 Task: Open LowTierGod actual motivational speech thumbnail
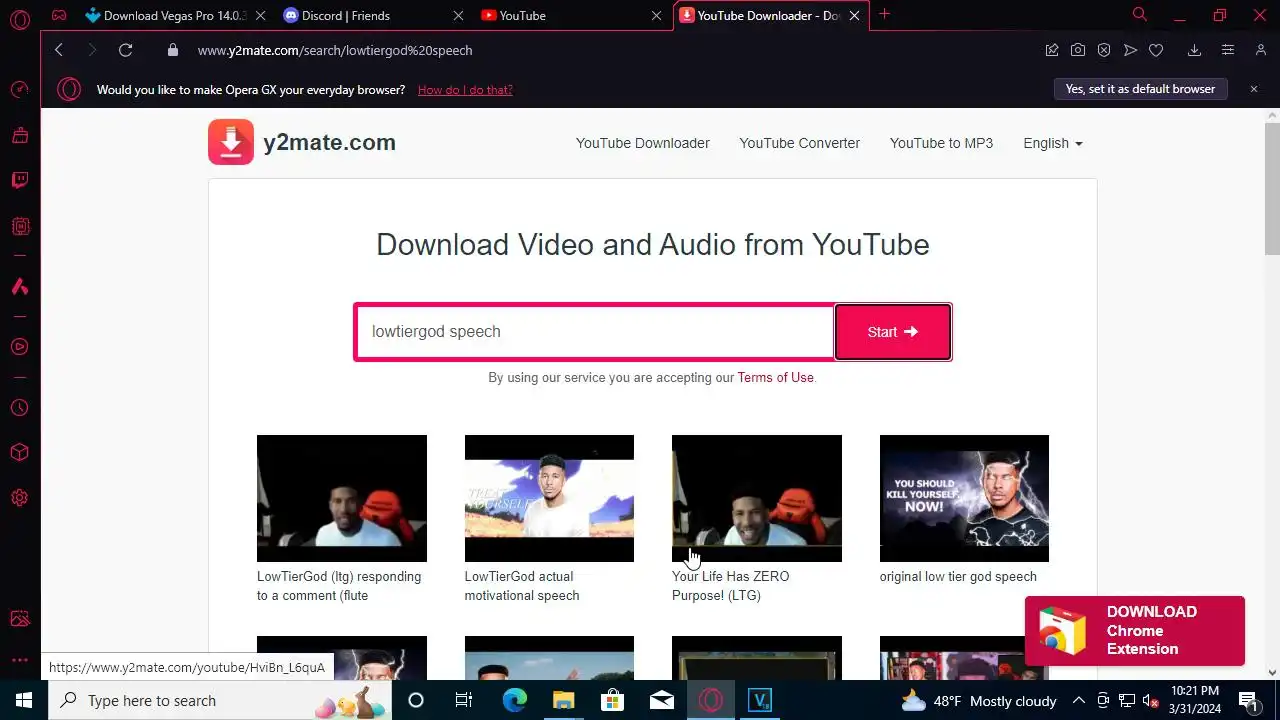549,498
